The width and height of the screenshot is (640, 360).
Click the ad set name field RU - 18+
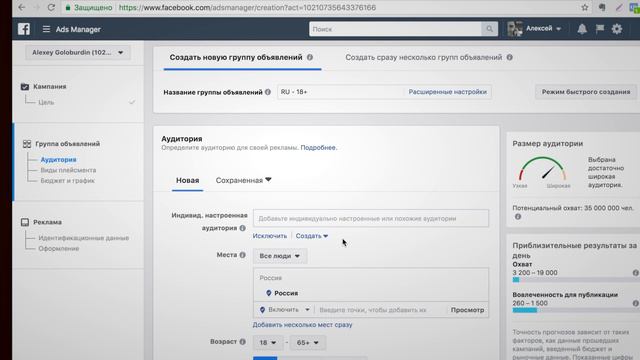(341, 92)
